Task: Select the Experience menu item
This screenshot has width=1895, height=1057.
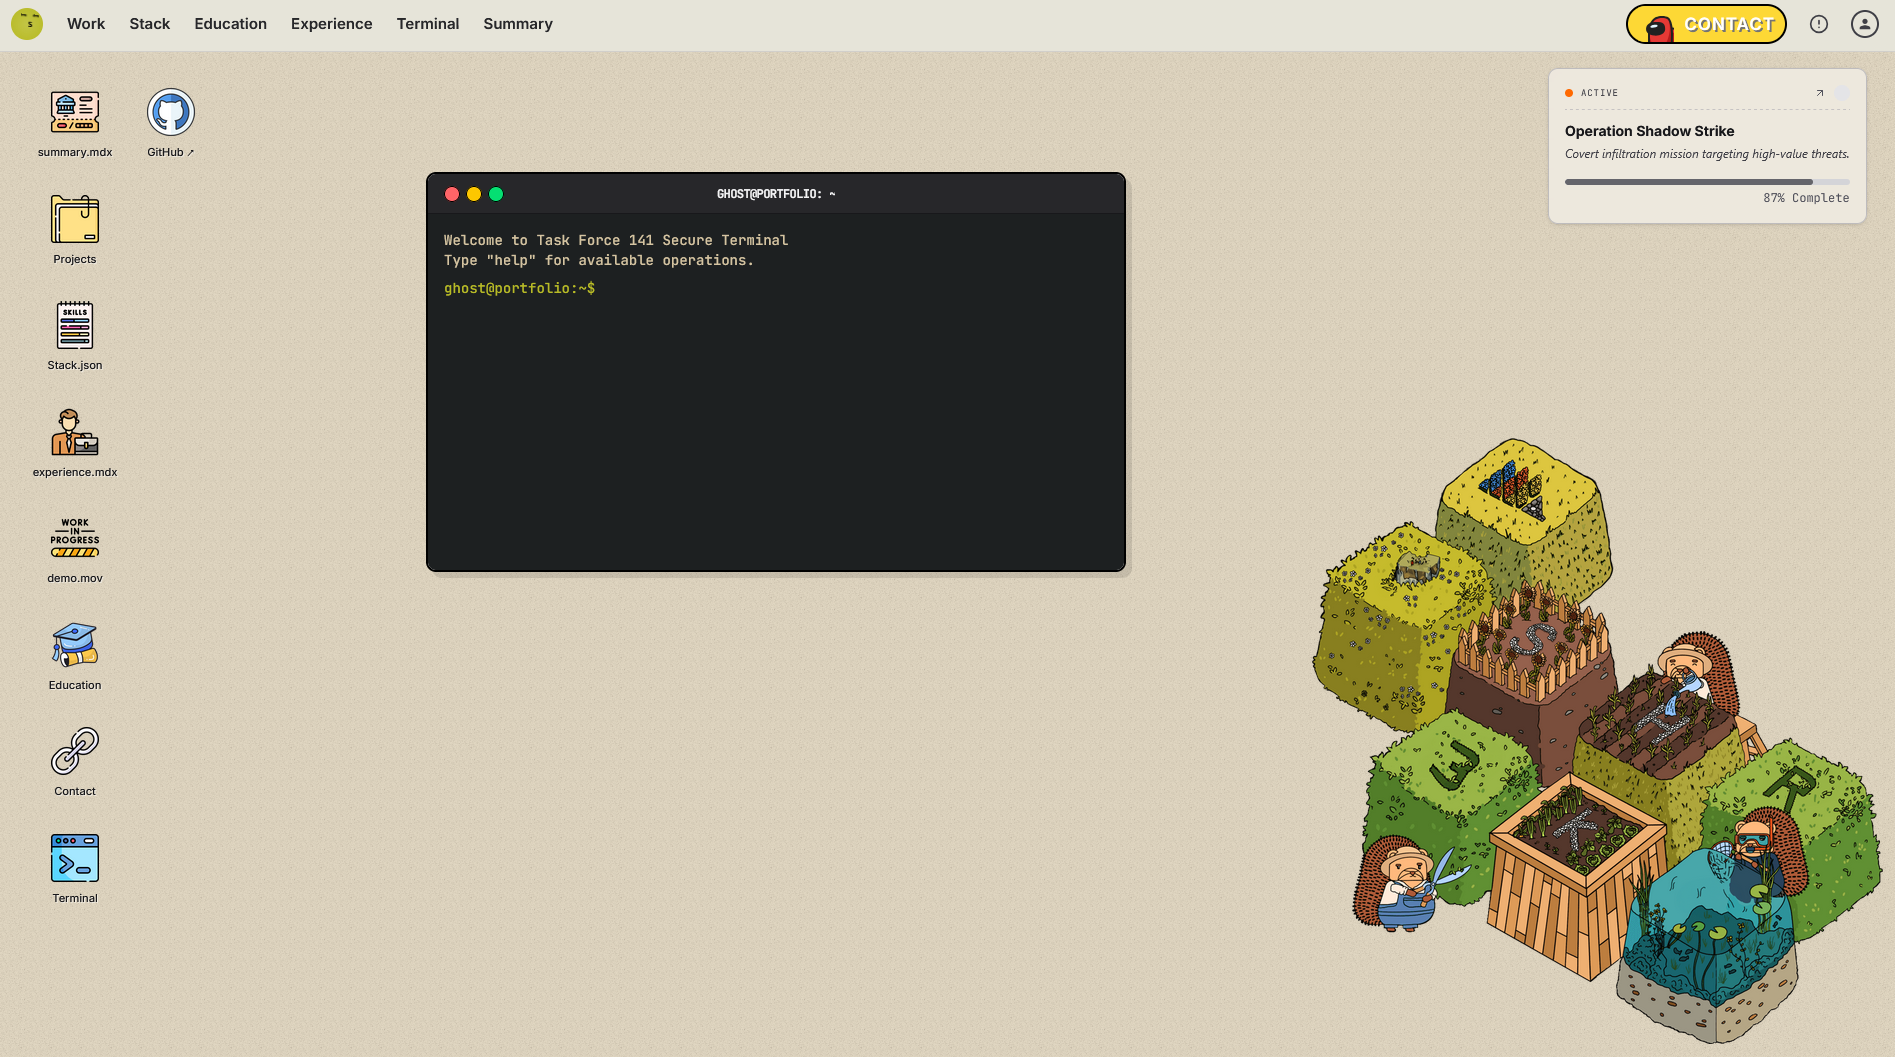Action: coord(331,24)
